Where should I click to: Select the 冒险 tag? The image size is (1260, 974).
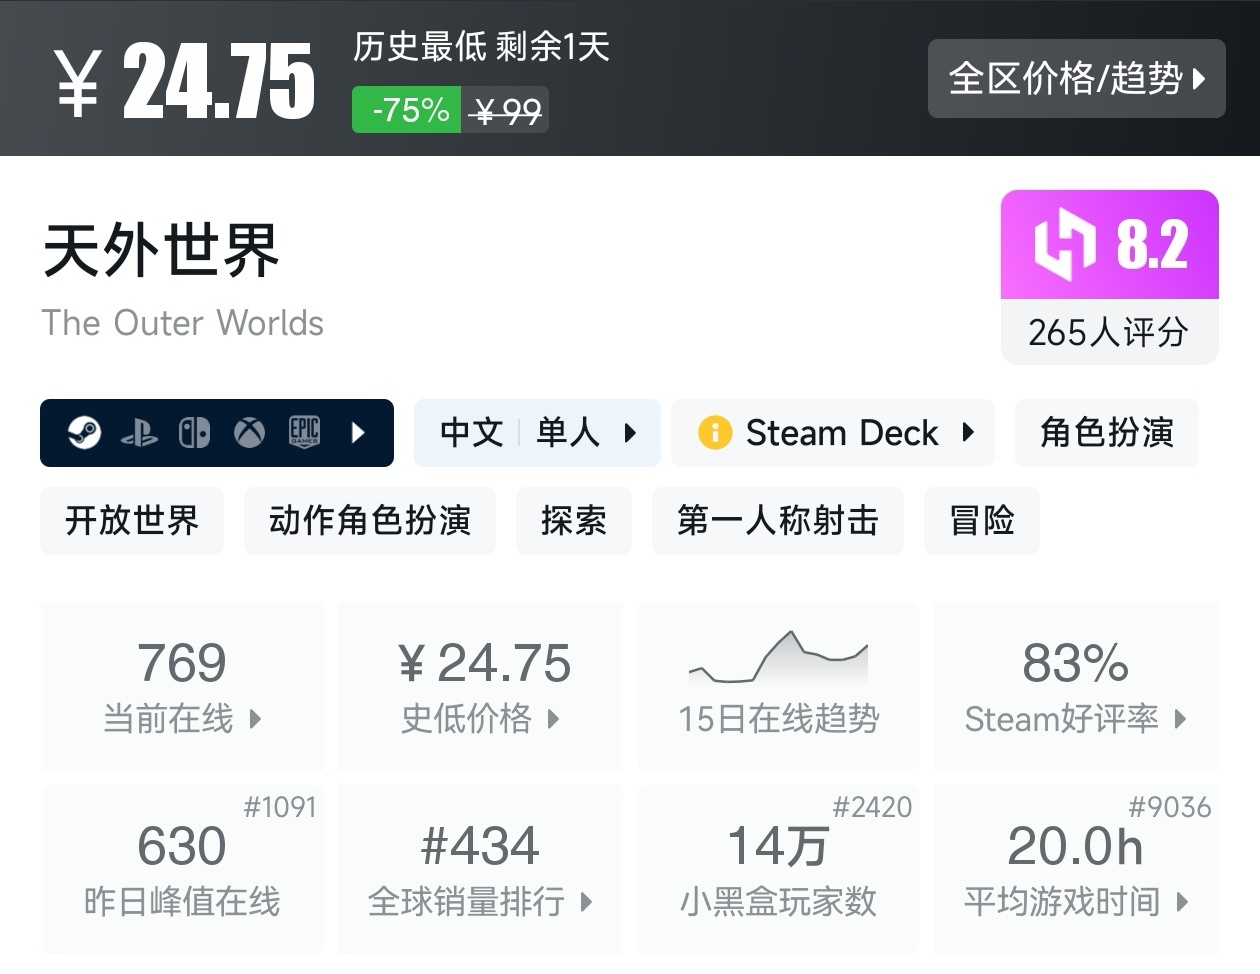982,521
